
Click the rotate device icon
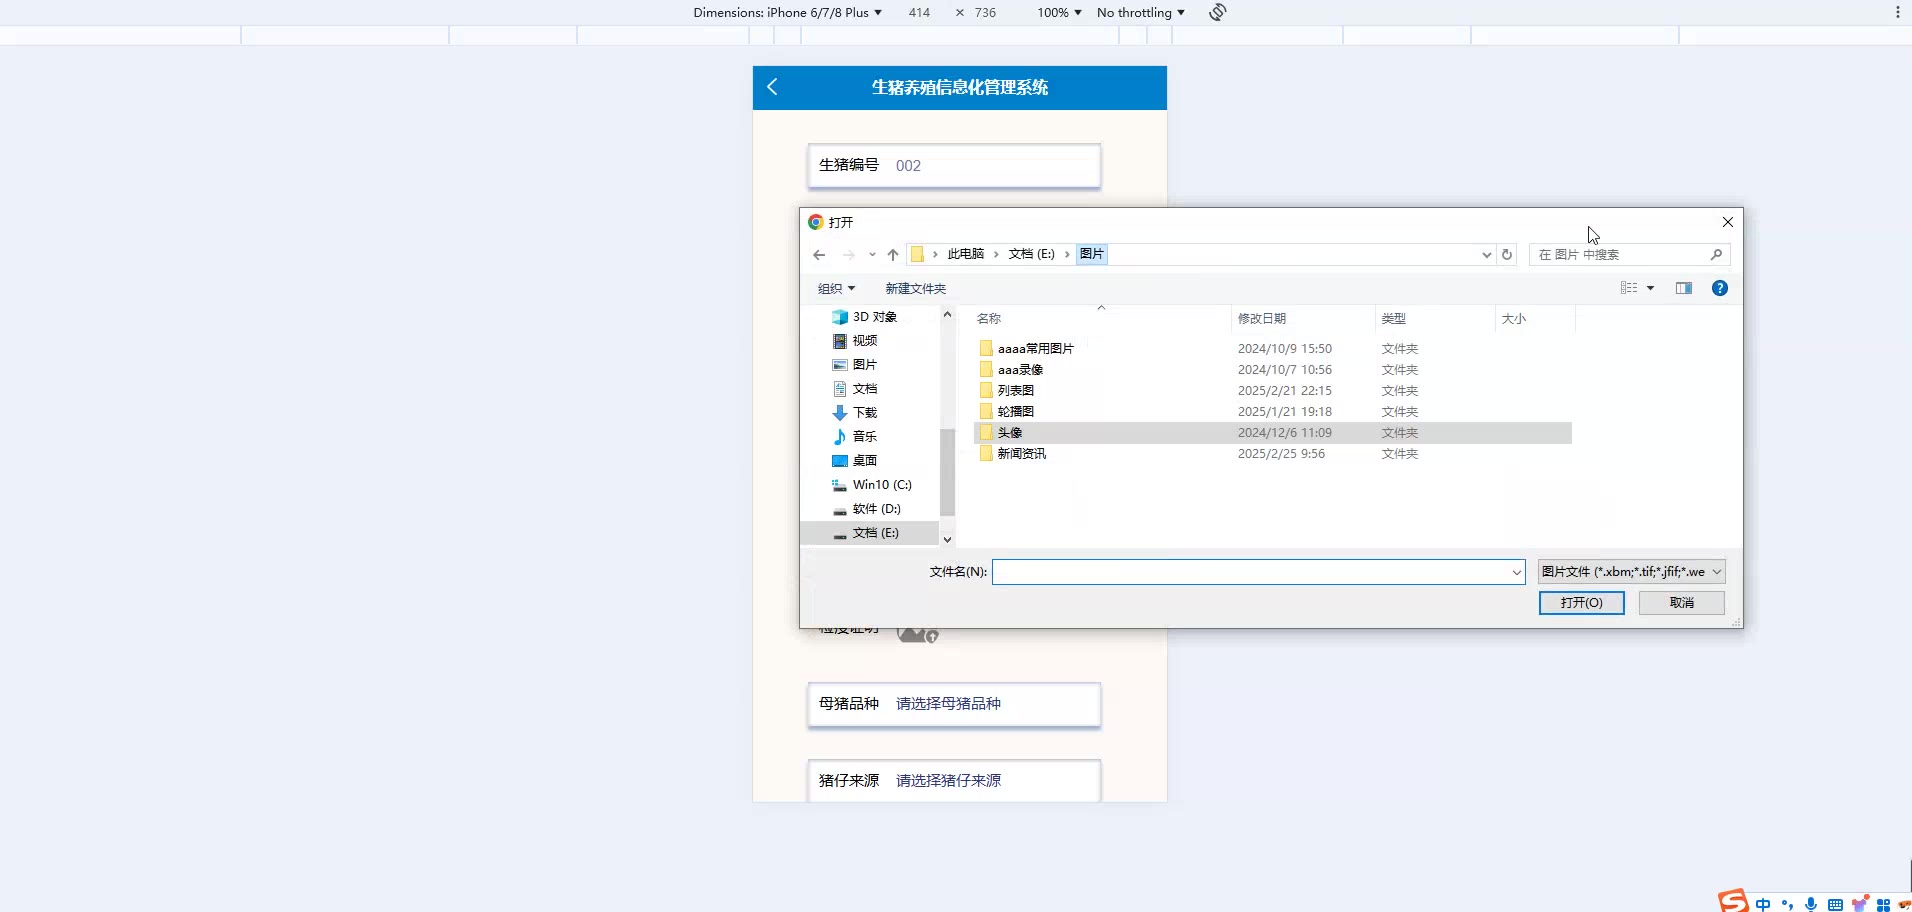(1217, 13)
